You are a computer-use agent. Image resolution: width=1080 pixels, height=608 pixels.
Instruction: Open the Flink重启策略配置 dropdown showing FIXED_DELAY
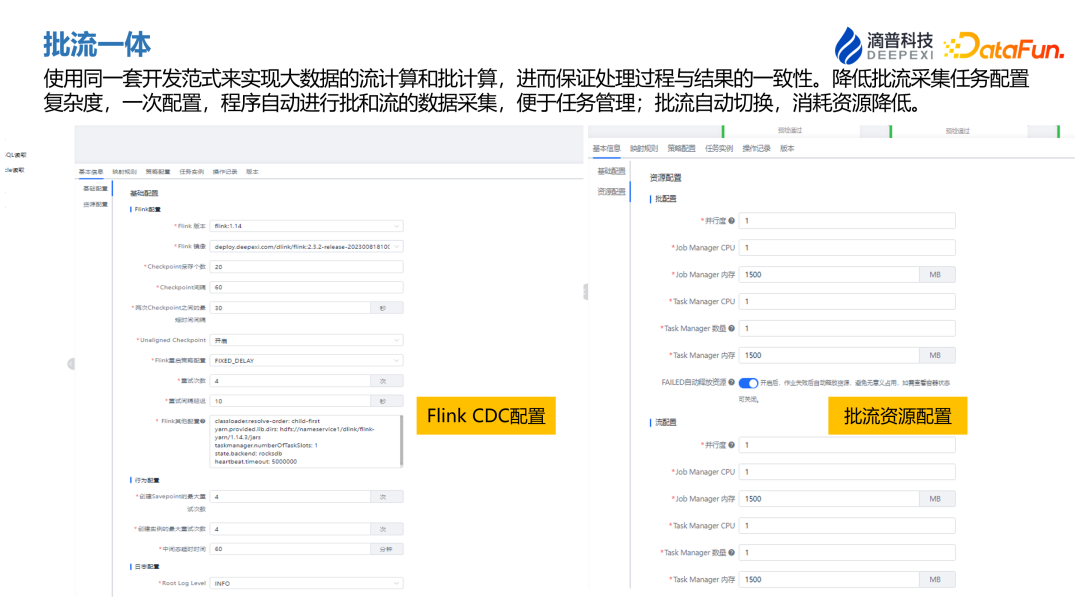307,360
